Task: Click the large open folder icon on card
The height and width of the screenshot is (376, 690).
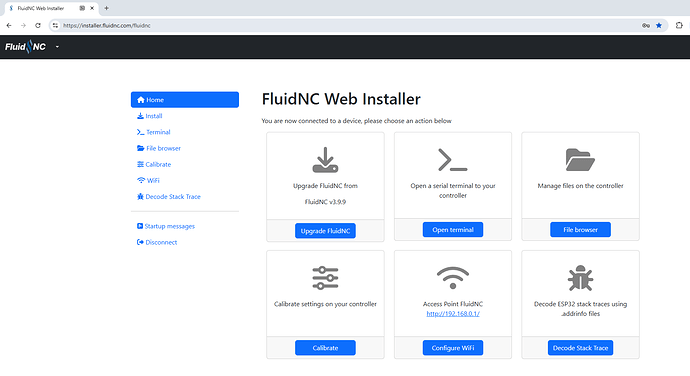Action: tap(580, 160)
